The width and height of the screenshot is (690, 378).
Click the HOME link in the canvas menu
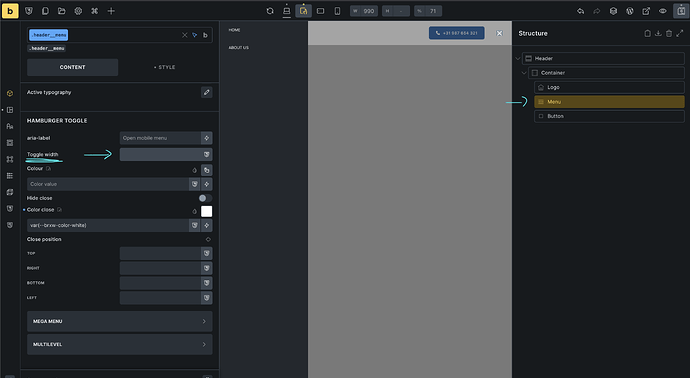pos(234,30)
